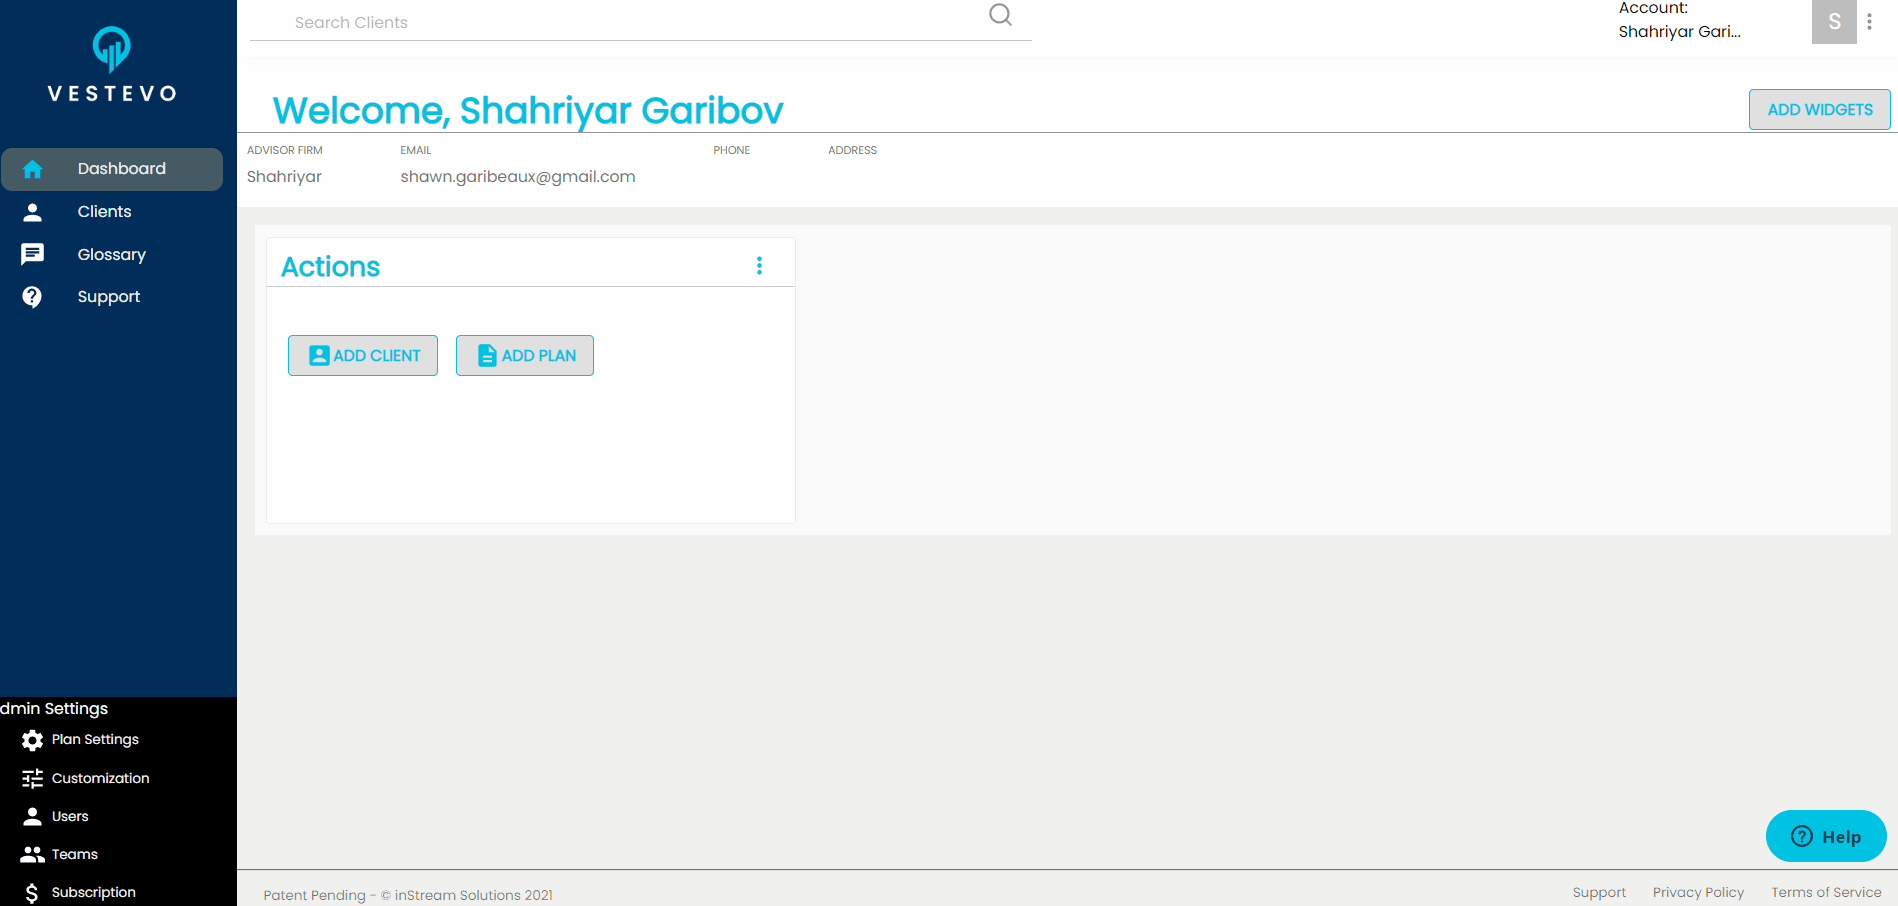Click the Support question mark icon
Image resolution: width=1898 pixels, height=906 pixels.
pyautogui.click(x=32, y=296)
